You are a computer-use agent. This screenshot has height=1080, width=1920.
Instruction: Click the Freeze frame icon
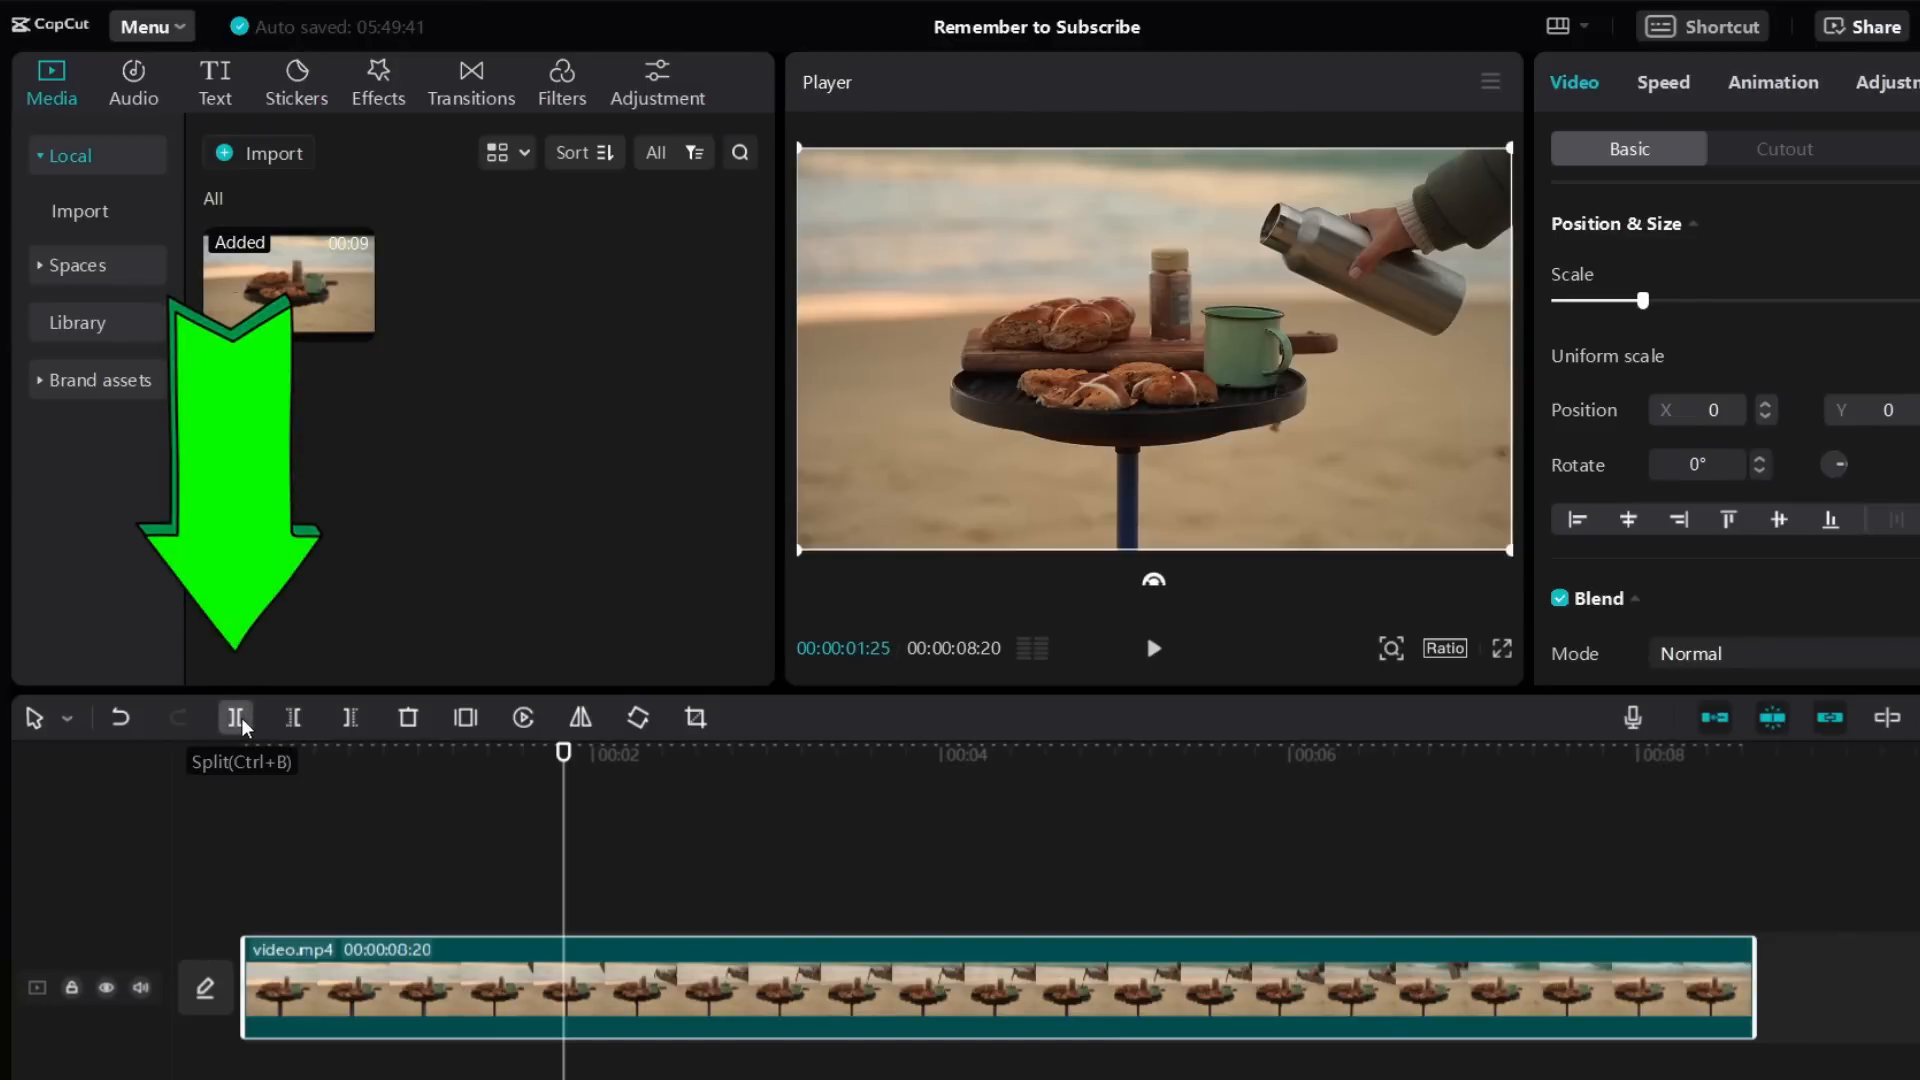(x=466, y=717)
